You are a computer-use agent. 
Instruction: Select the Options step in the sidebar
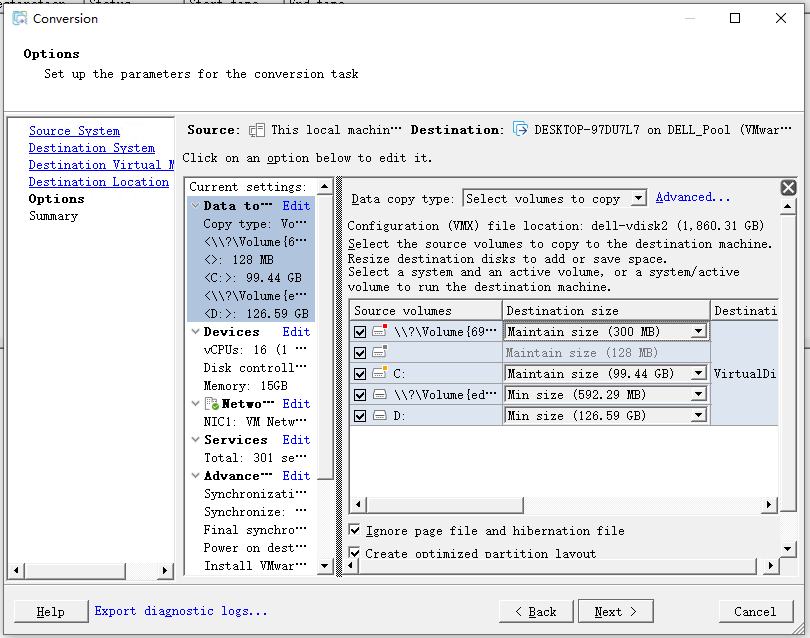[56, 199]
